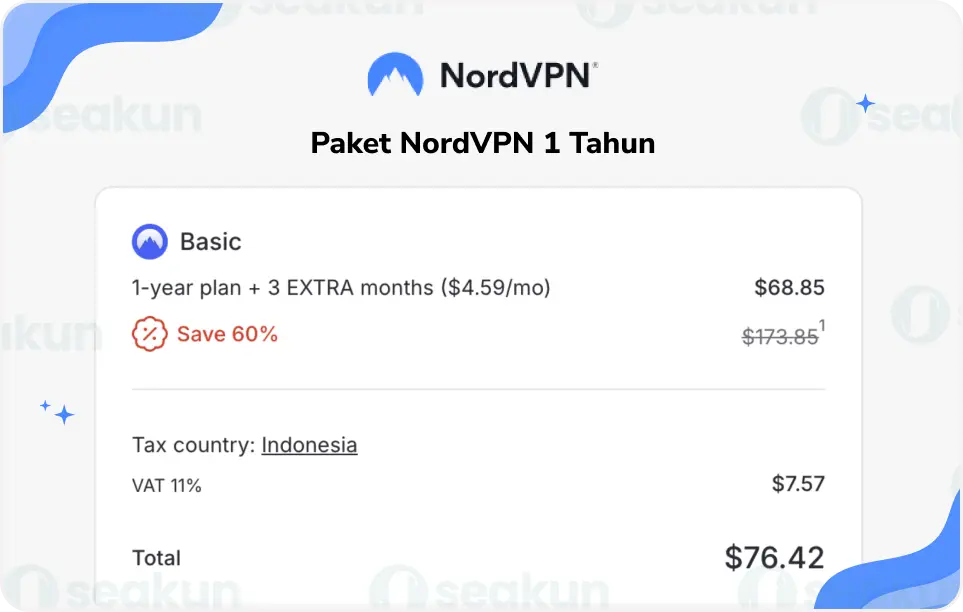Click the red discount percent badge
963x612 pixels.
148,334
